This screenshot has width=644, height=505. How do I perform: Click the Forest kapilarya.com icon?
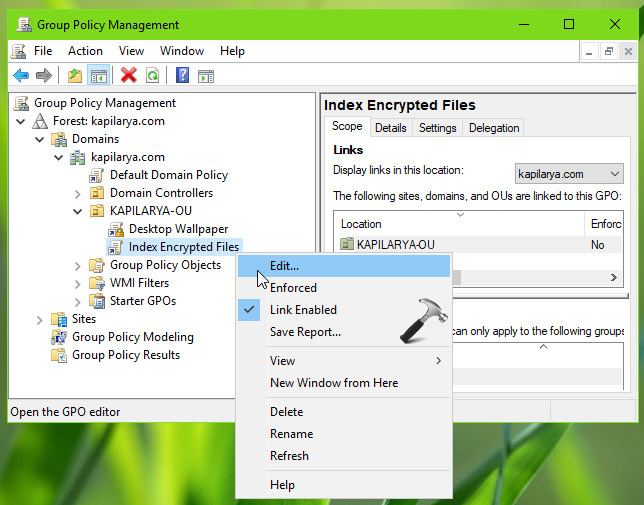pyautogui.click(x=40, y=121)
